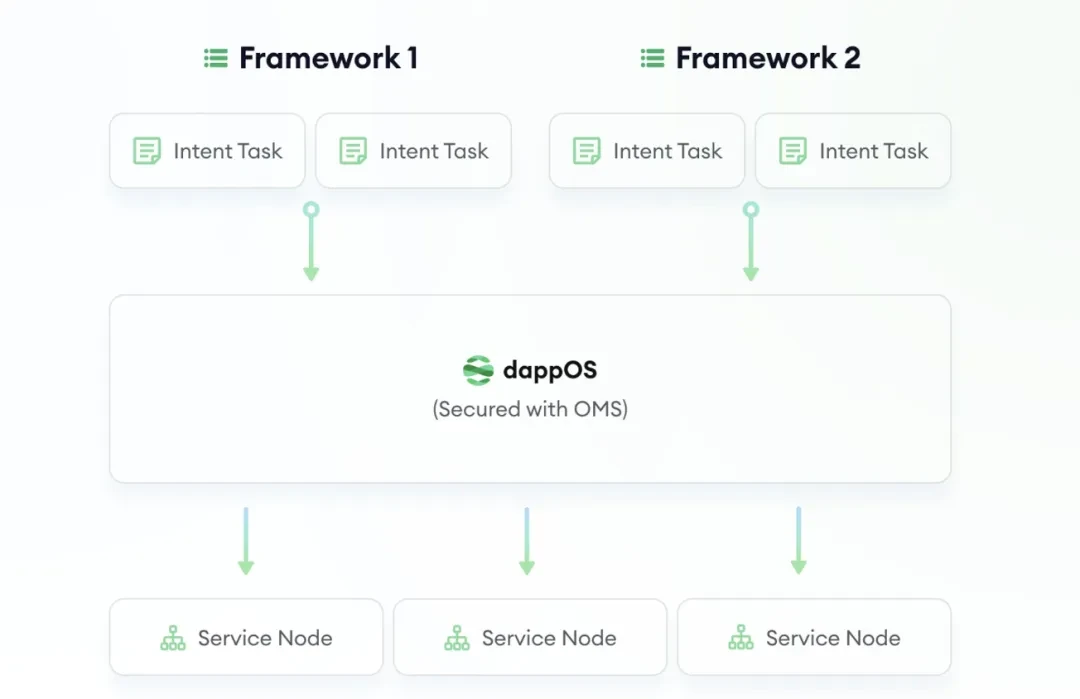Select the "Framework 2" heading text

point(768,59)
